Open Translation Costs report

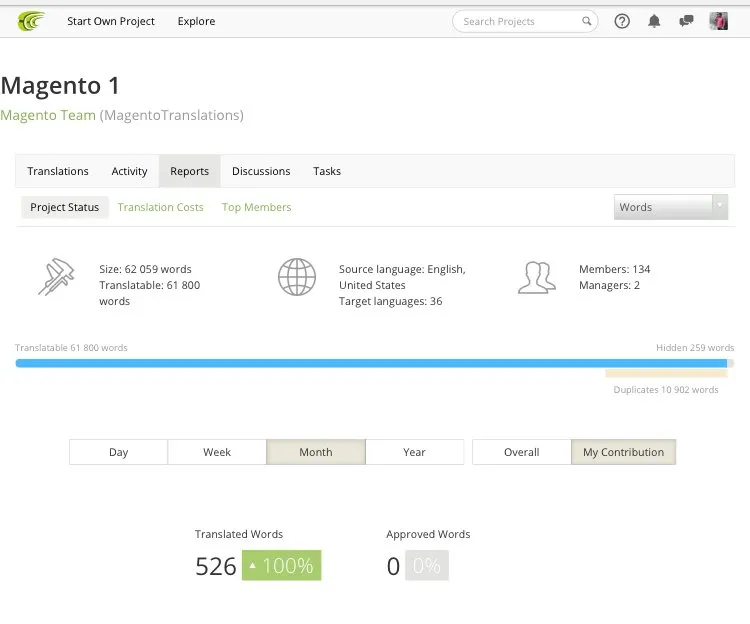pos(161,207)
